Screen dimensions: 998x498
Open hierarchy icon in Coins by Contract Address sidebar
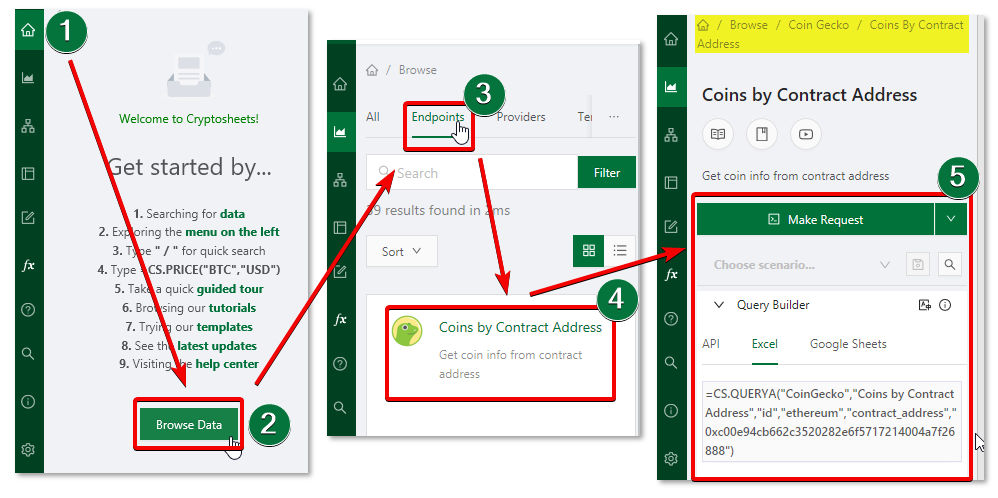pyautogui.click(x=671, y=135)
